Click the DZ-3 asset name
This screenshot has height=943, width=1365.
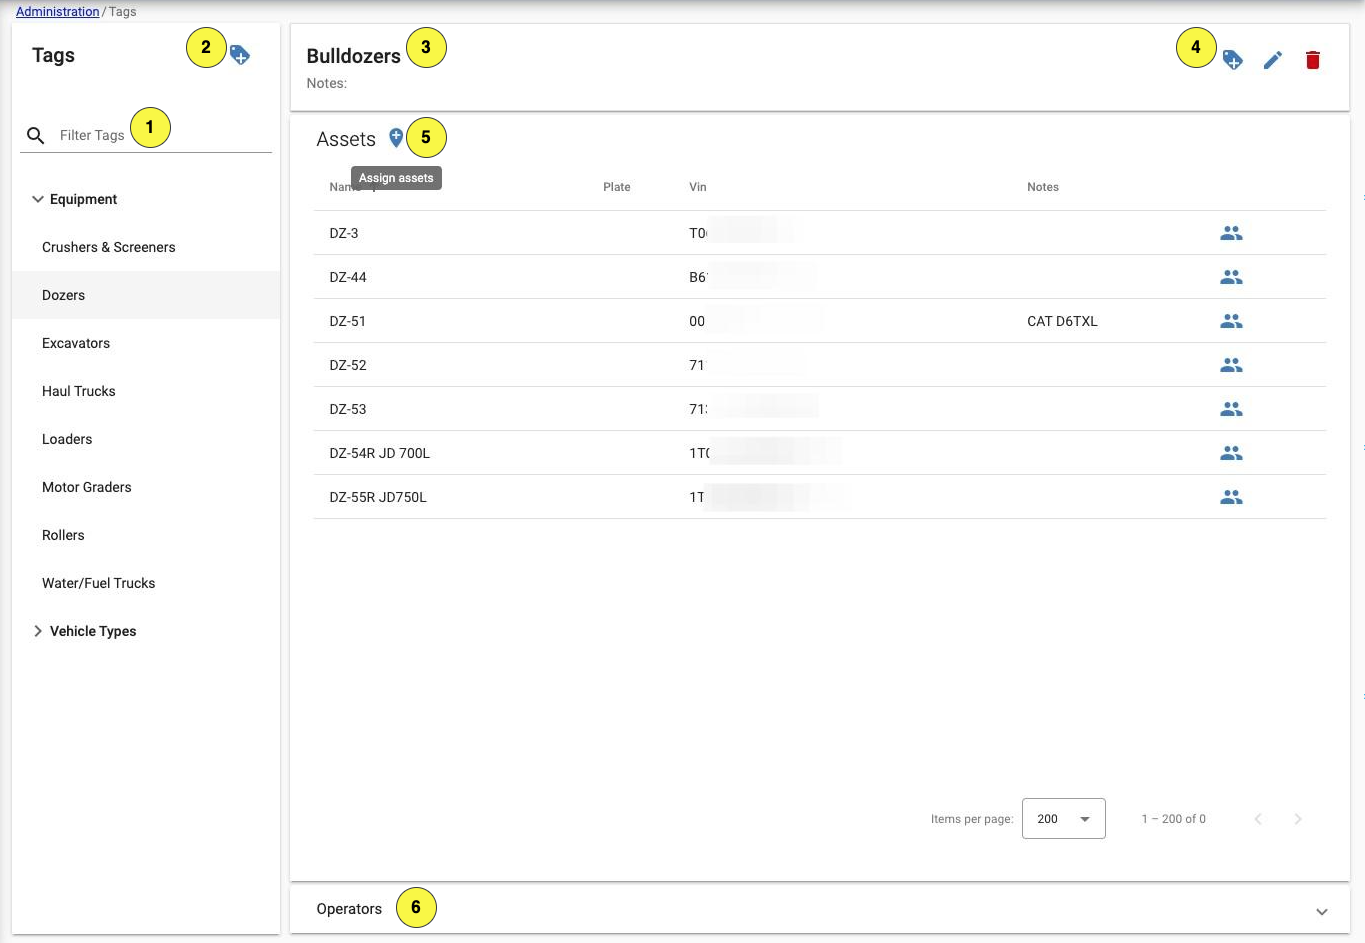point(344,233)
